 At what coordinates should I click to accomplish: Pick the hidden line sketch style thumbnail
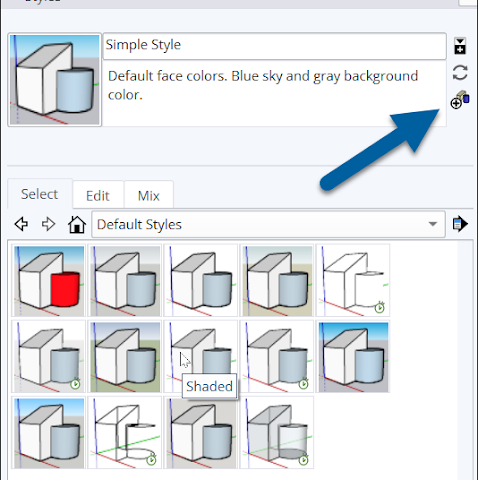click(x=353, y=280)
